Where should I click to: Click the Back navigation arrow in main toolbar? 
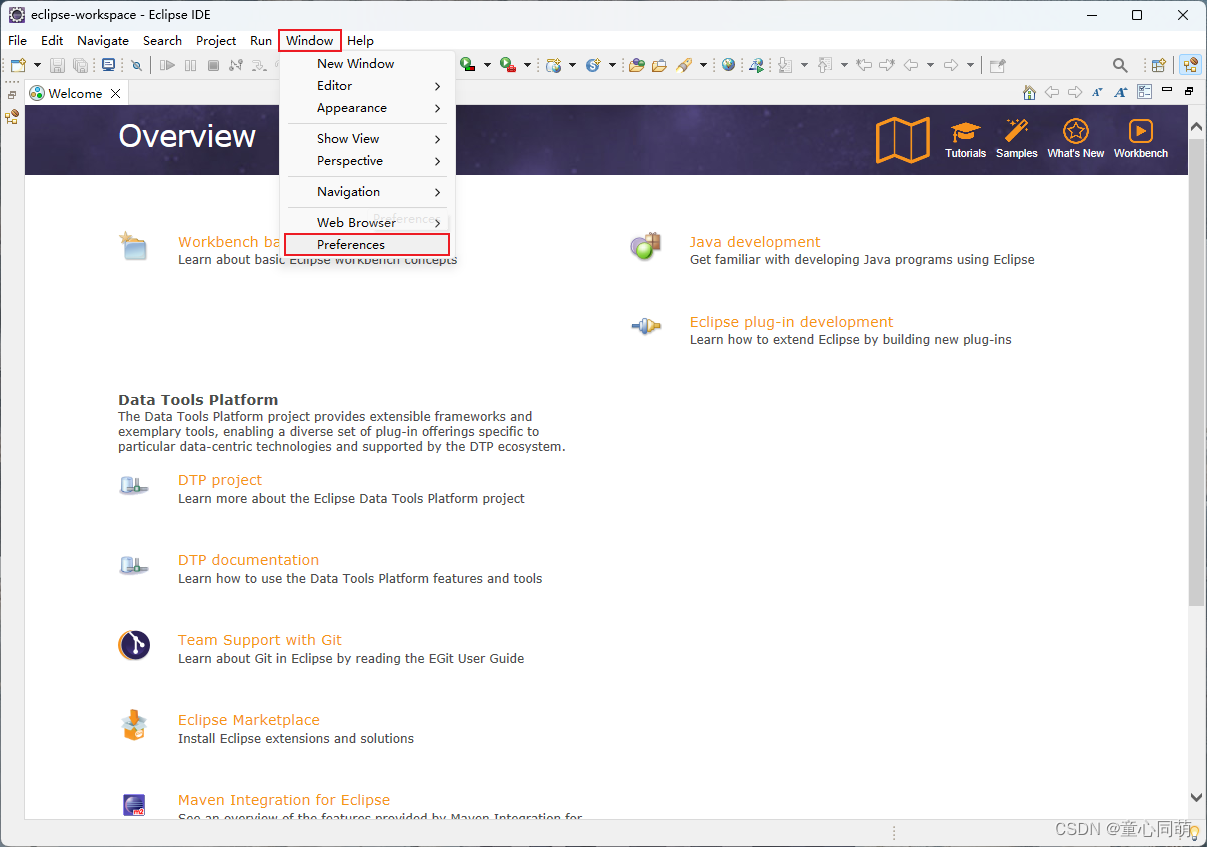point(911,65)
